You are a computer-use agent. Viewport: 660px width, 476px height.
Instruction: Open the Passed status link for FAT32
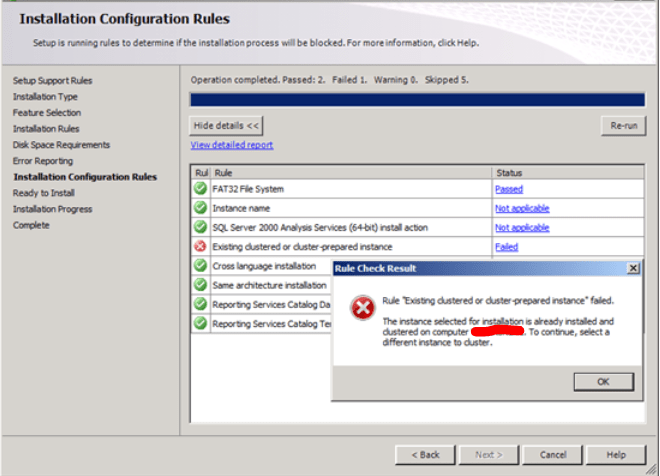(508, 189)
